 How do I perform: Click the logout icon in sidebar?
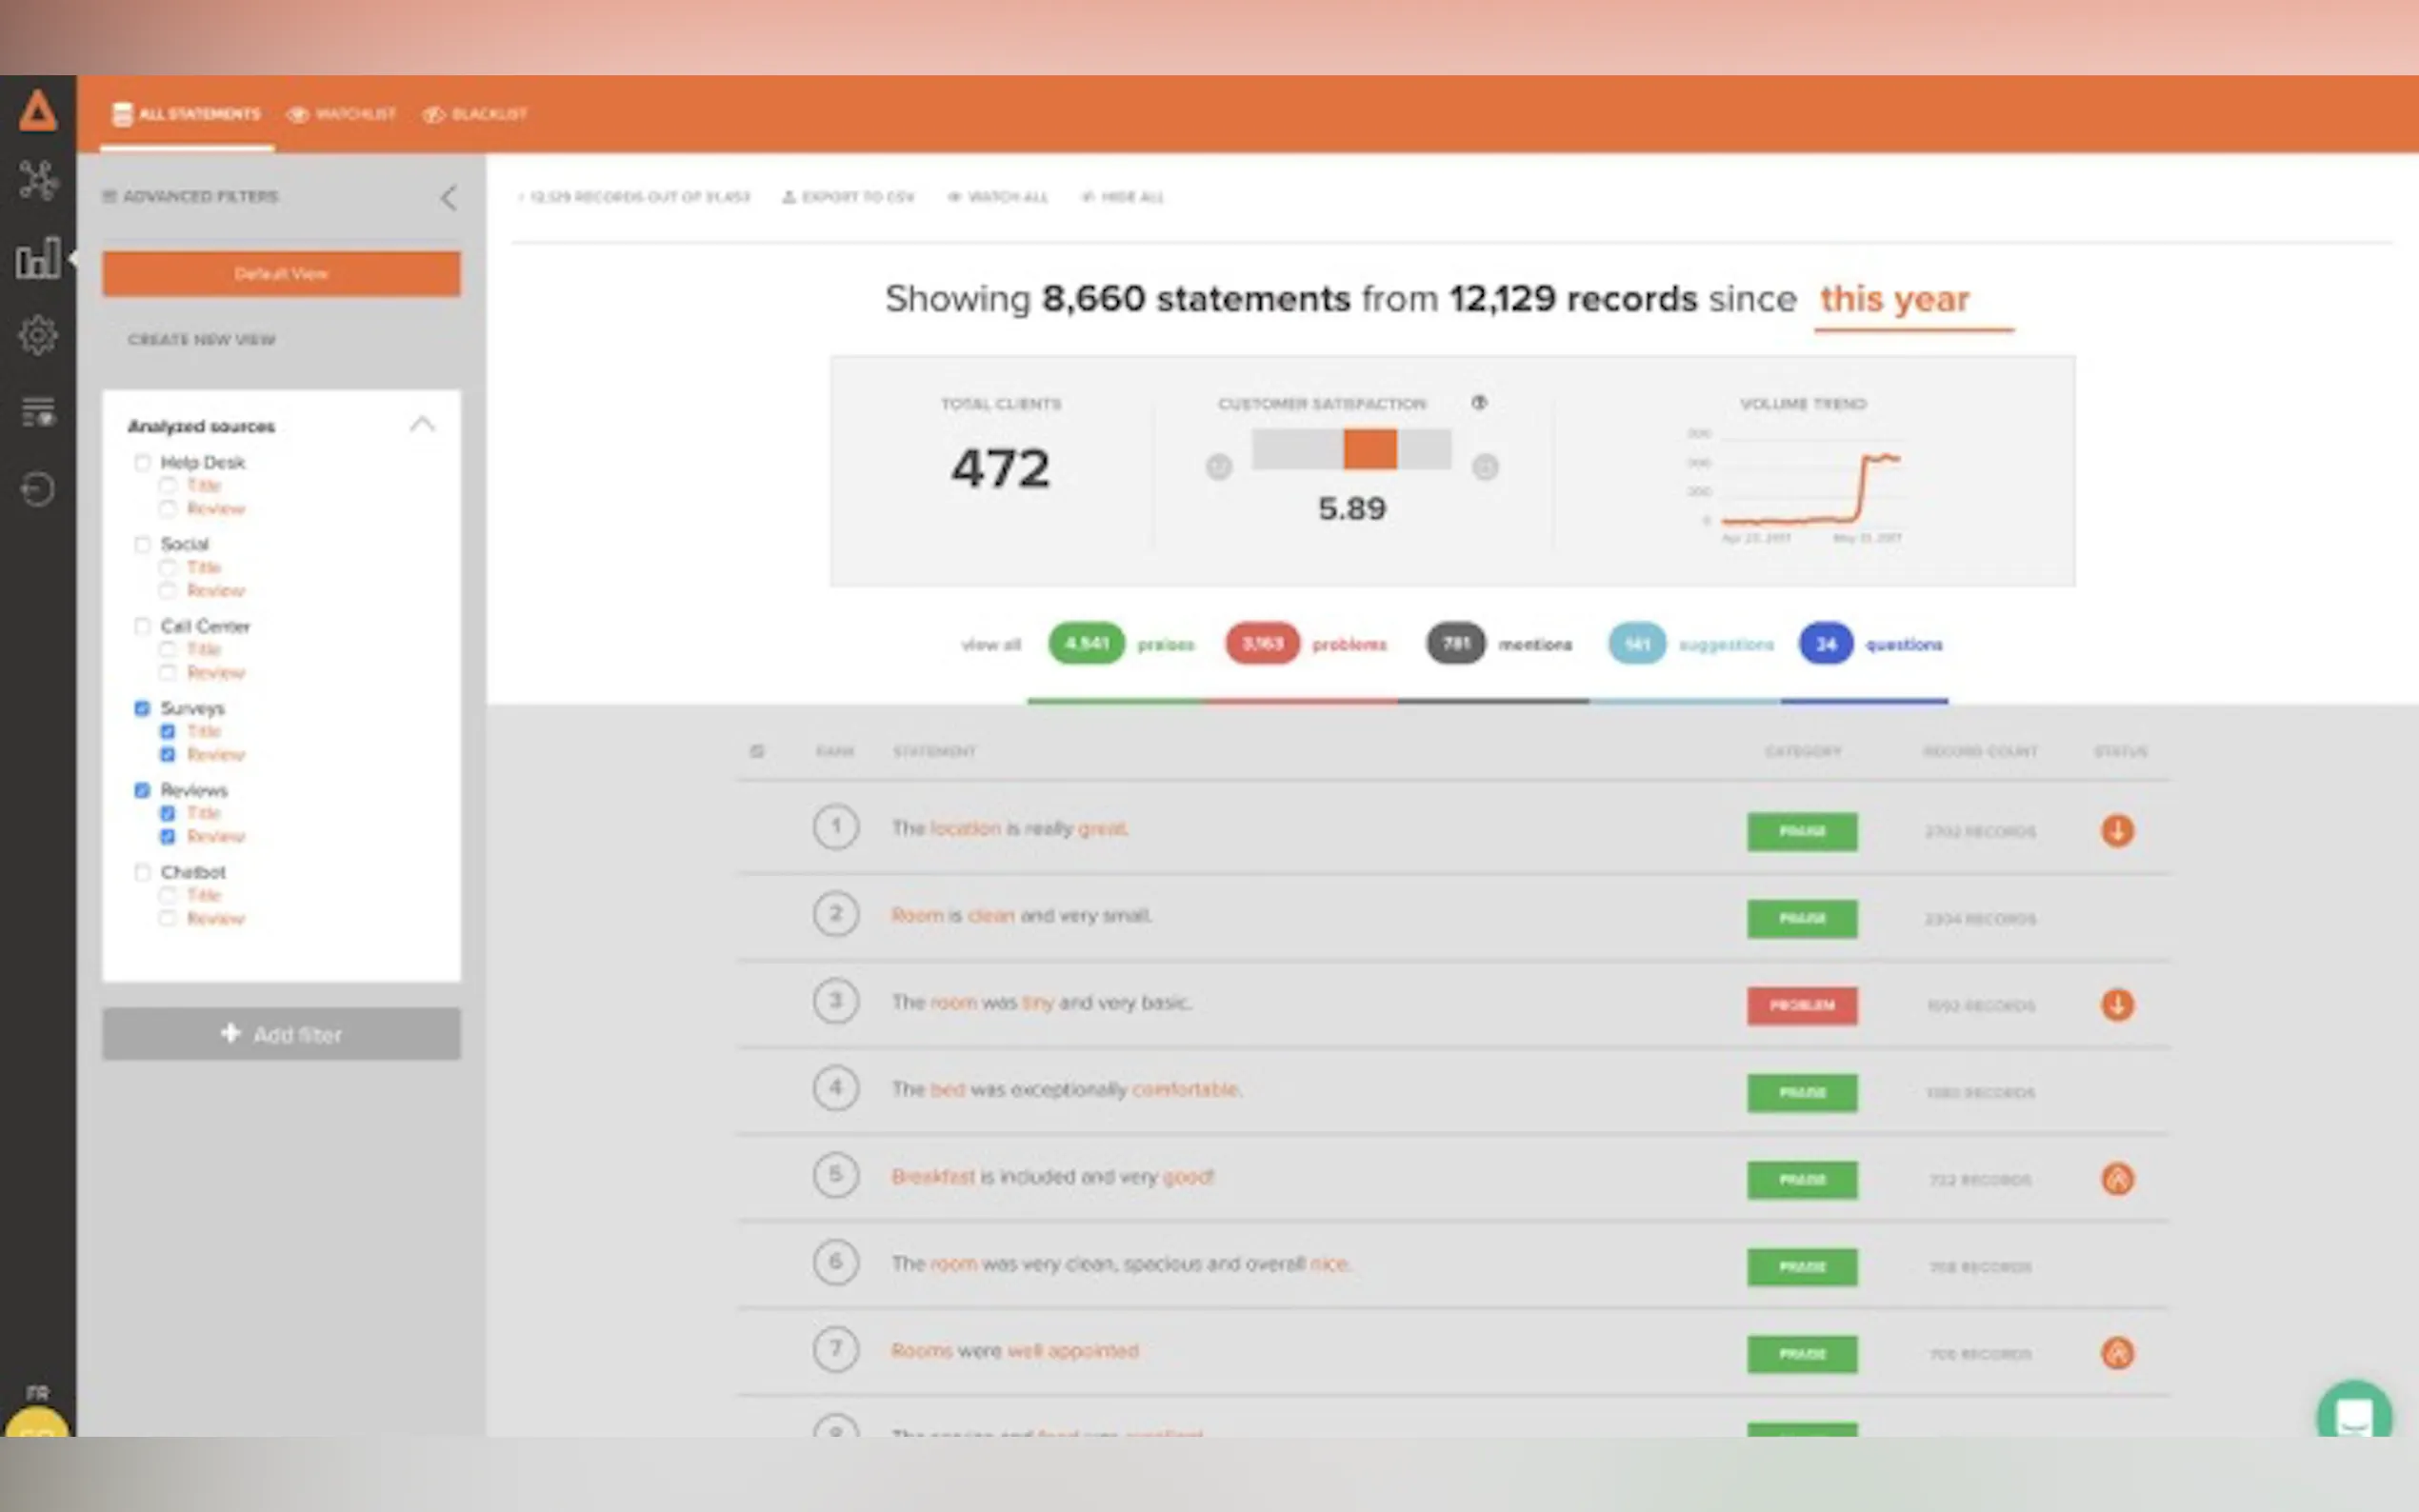tap(38, 489)
